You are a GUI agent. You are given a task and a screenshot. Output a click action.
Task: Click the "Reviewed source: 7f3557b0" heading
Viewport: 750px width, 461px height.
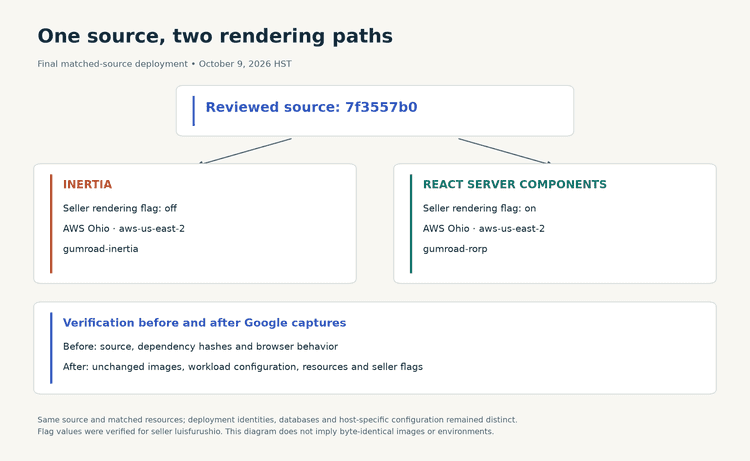click(311, 107)
